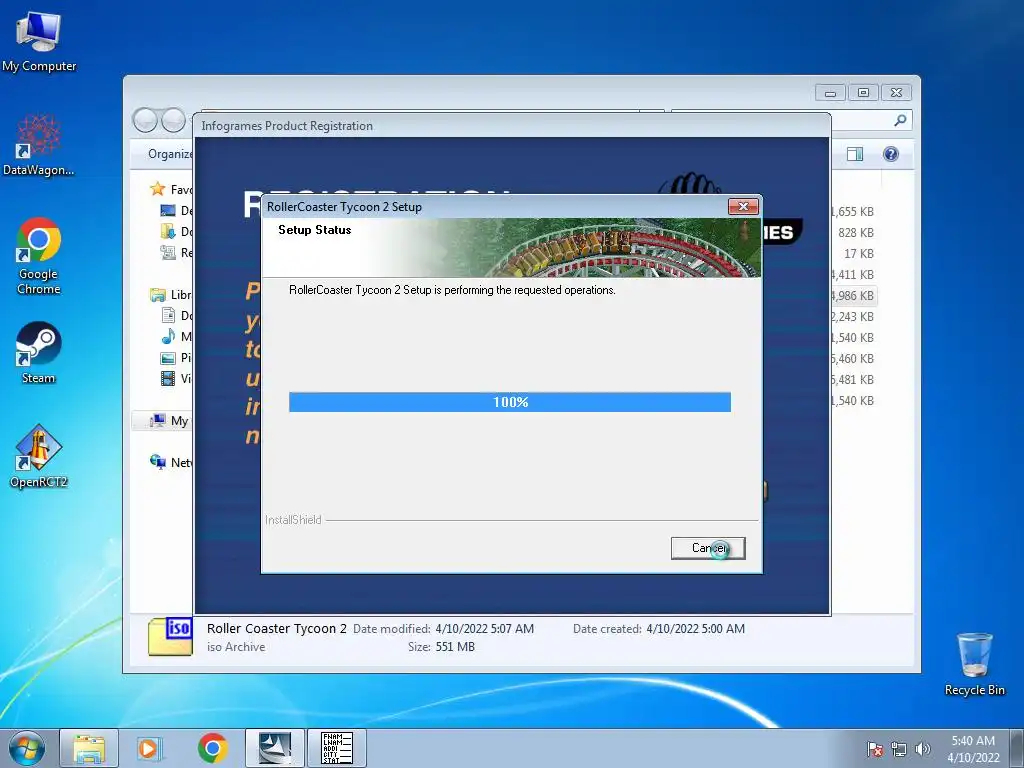This screenshot has width=1024, height=768.
Task: Select Network in Explorer navigation pane
Action: [171, 462]
